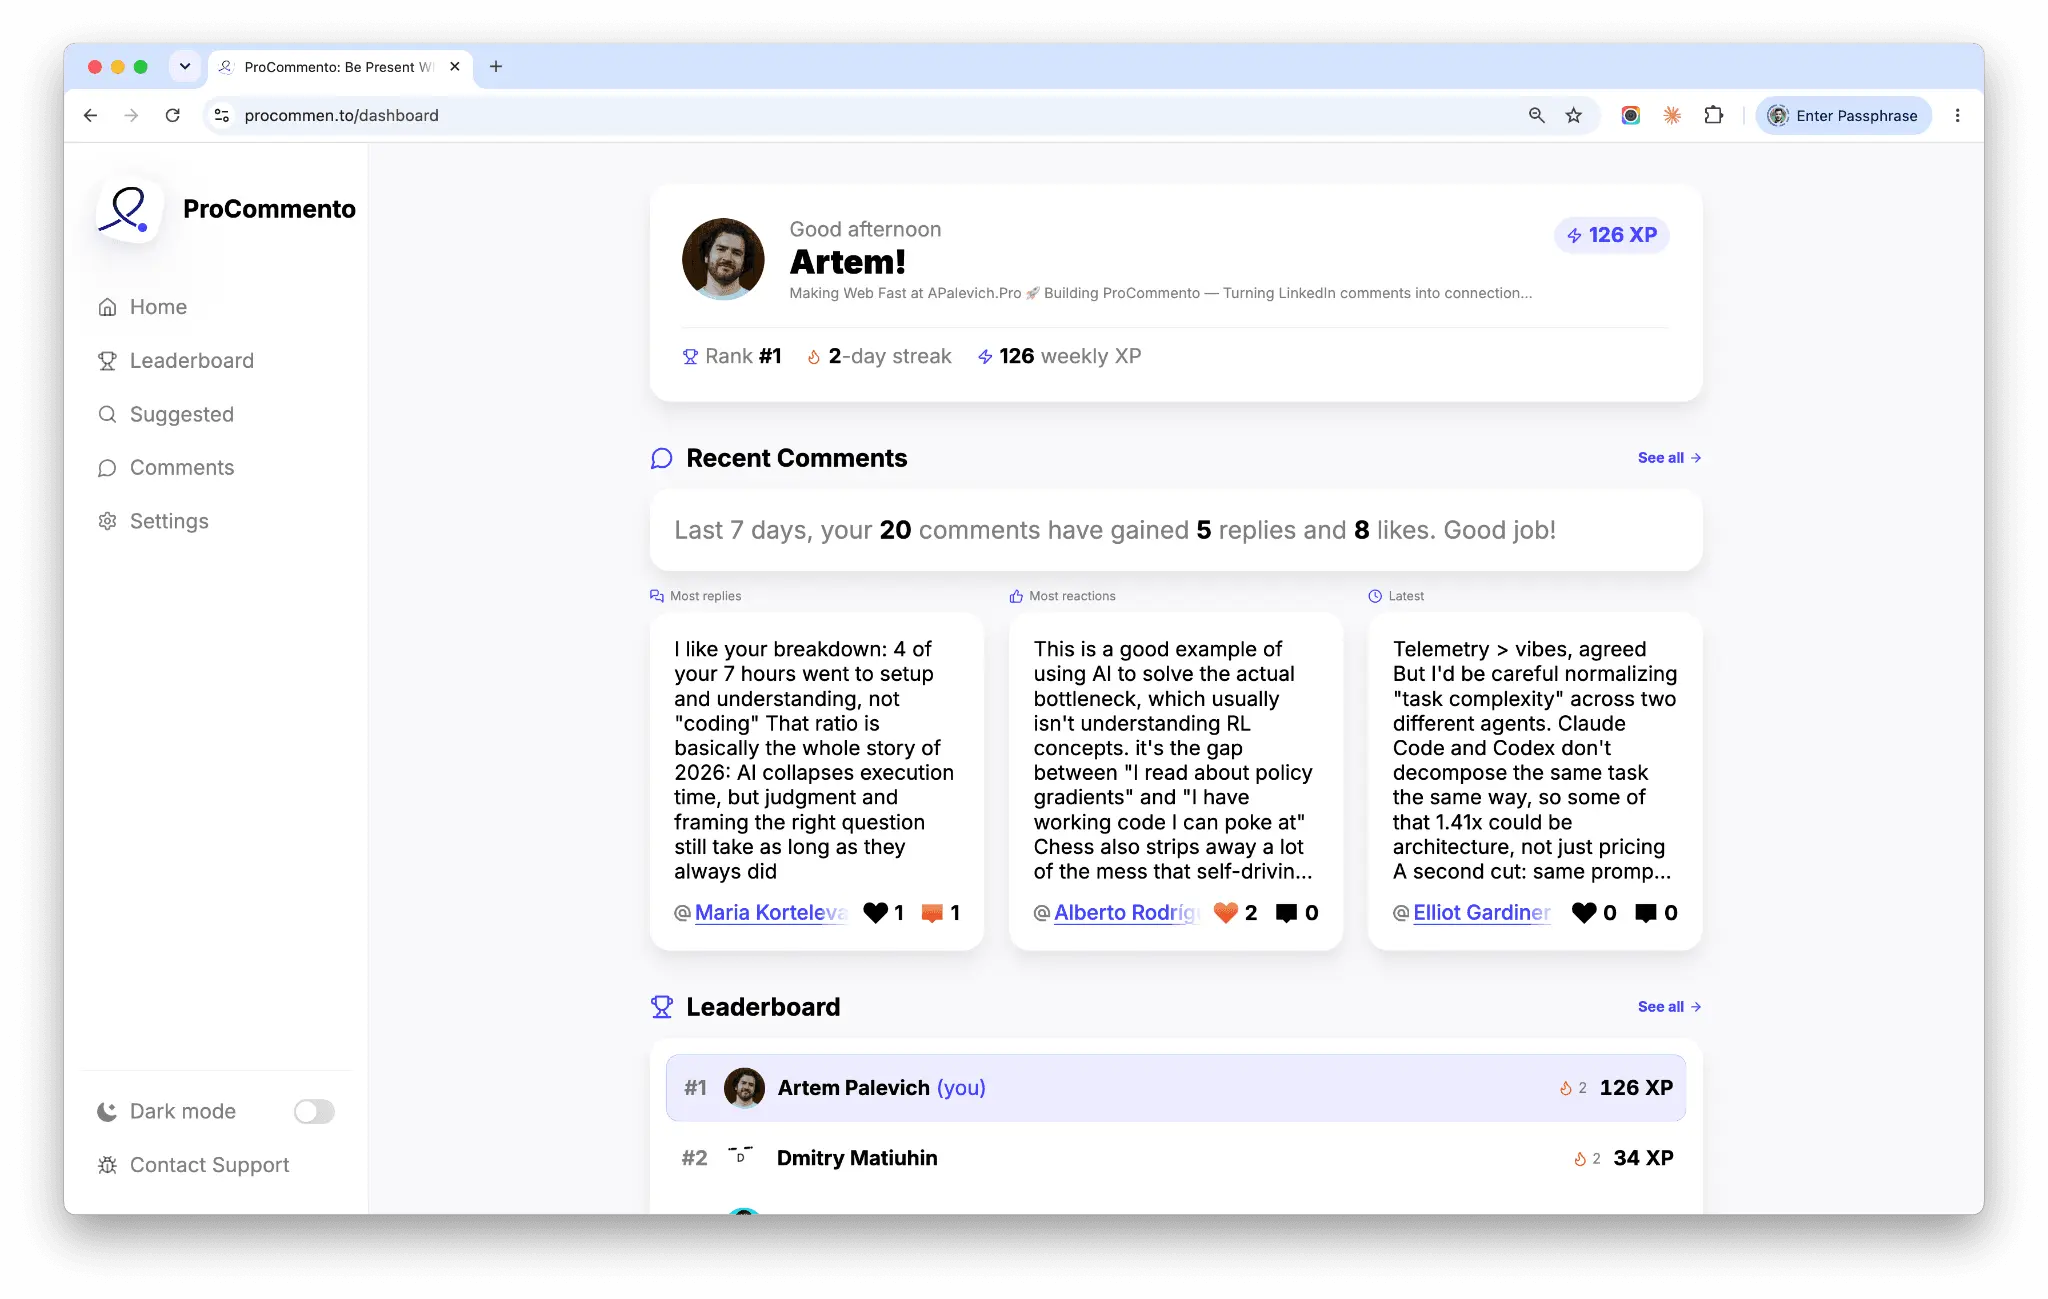This screenshot has height=1299, width=2048.
Task: Toggle the Dark mode switch
Action: pyautogui.click(x=314, y=1111)
